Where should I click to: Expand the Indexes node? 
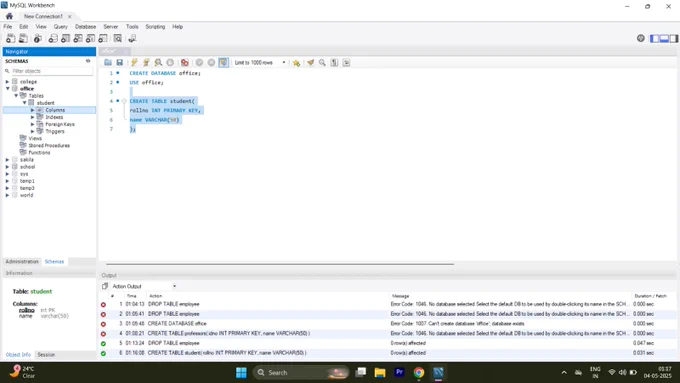(x=32, y=117)
